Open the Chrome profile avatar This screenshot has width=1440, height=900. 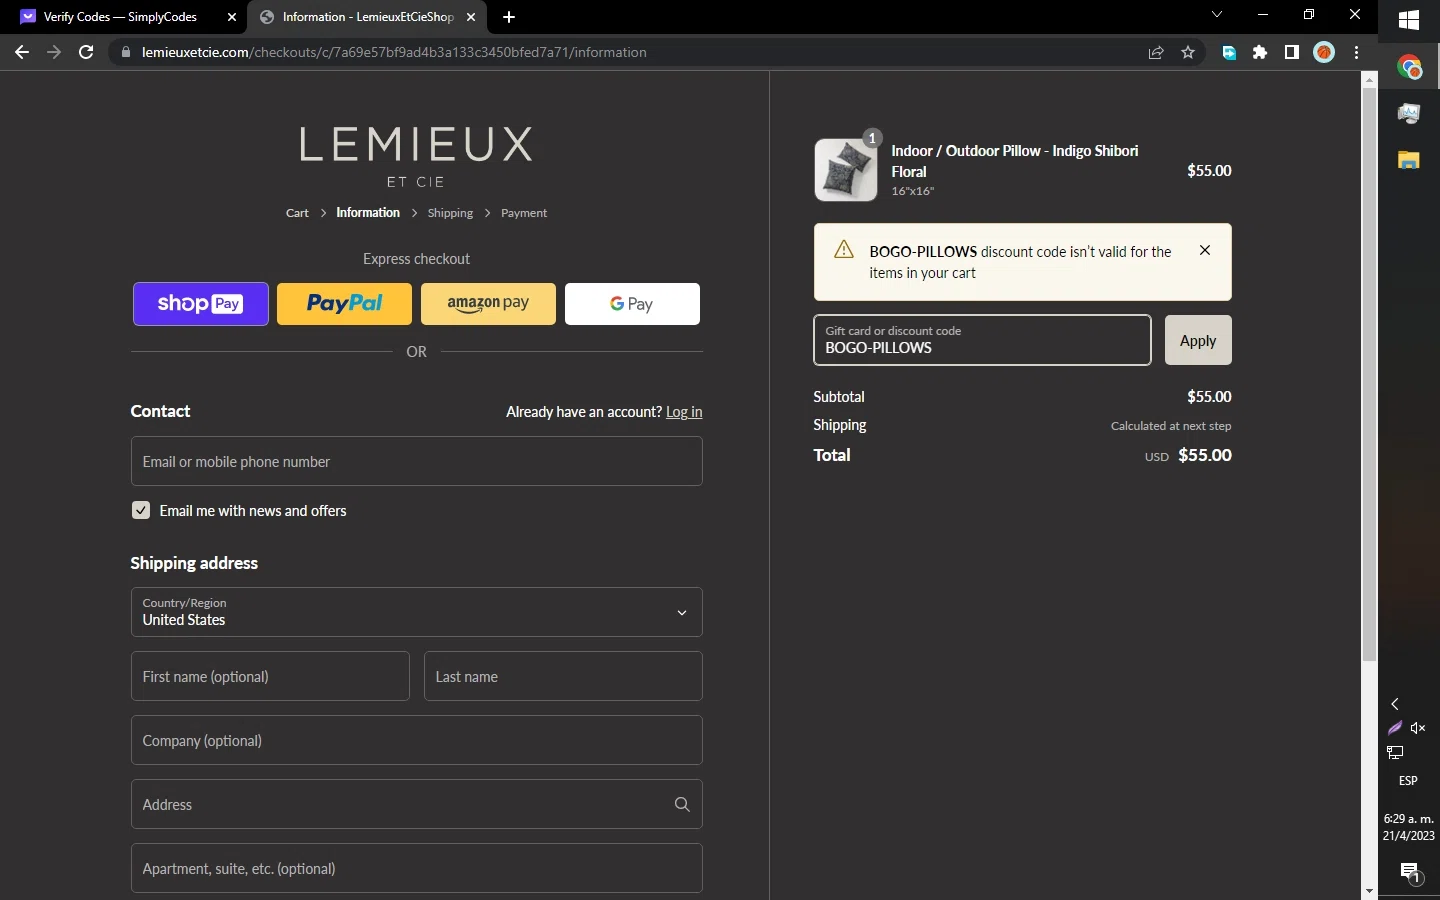tap(1324, 53)
